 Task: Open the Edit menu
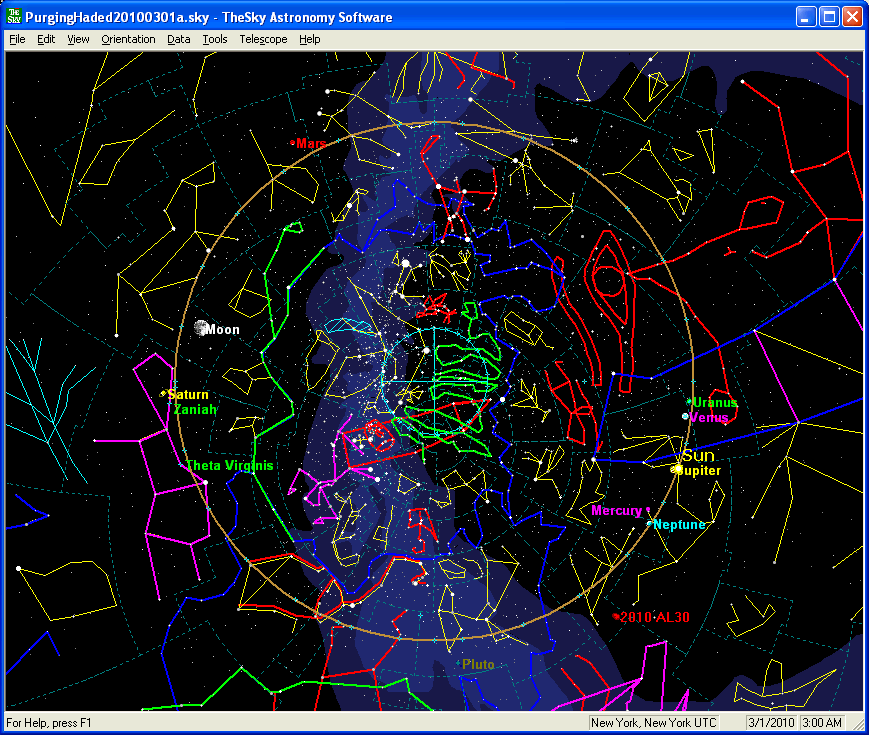pyautogui.click(x=46, y=39)
